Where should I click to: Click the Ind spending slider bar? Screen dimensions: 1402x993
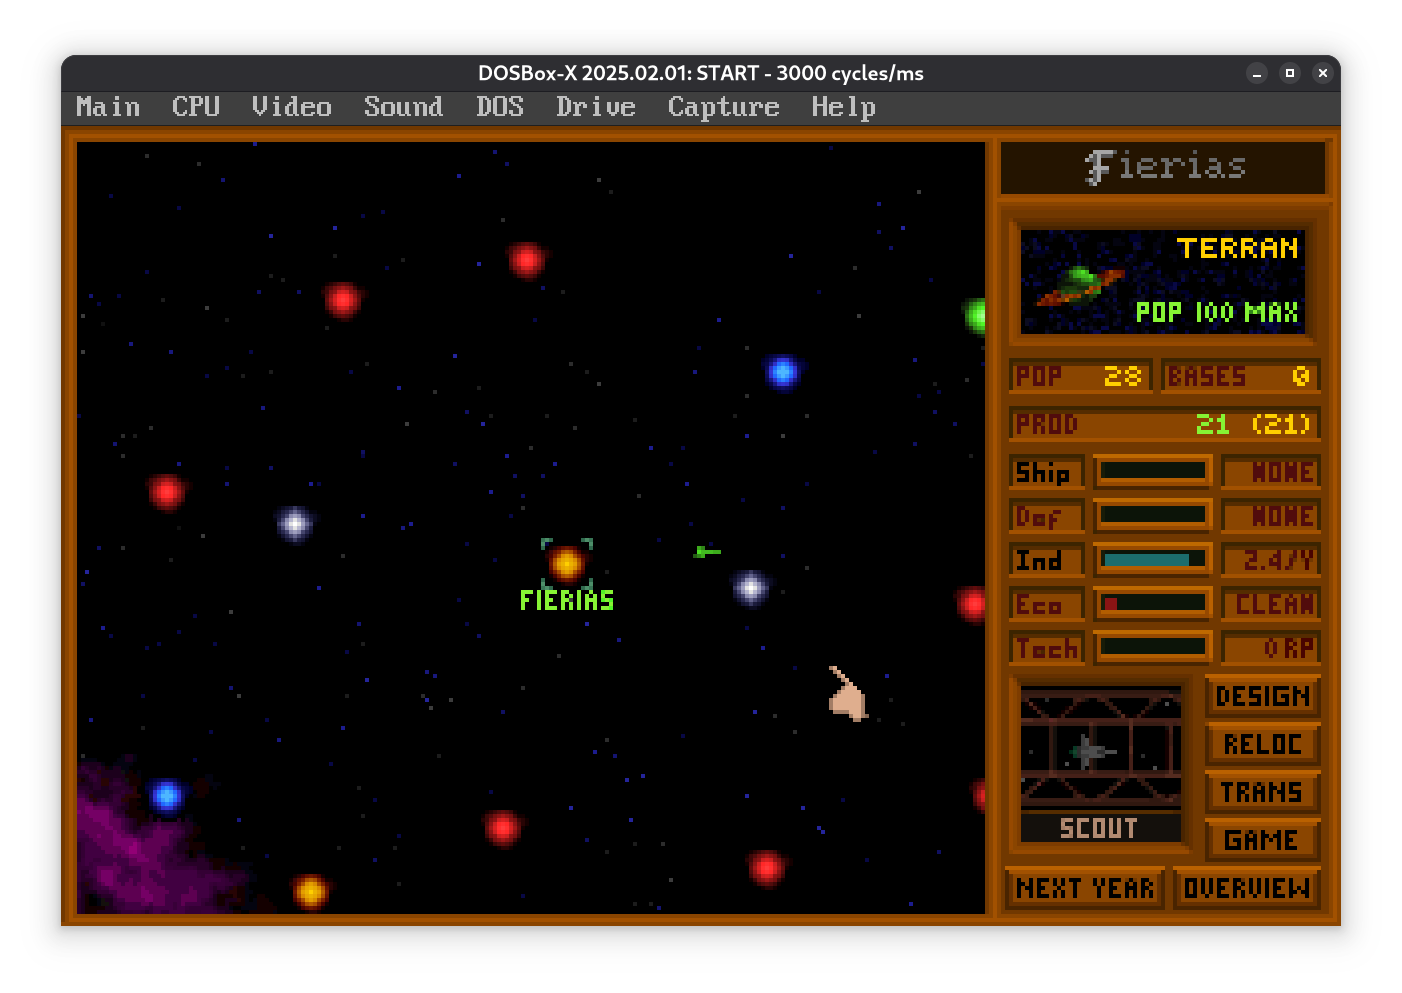click(1153, 559)
